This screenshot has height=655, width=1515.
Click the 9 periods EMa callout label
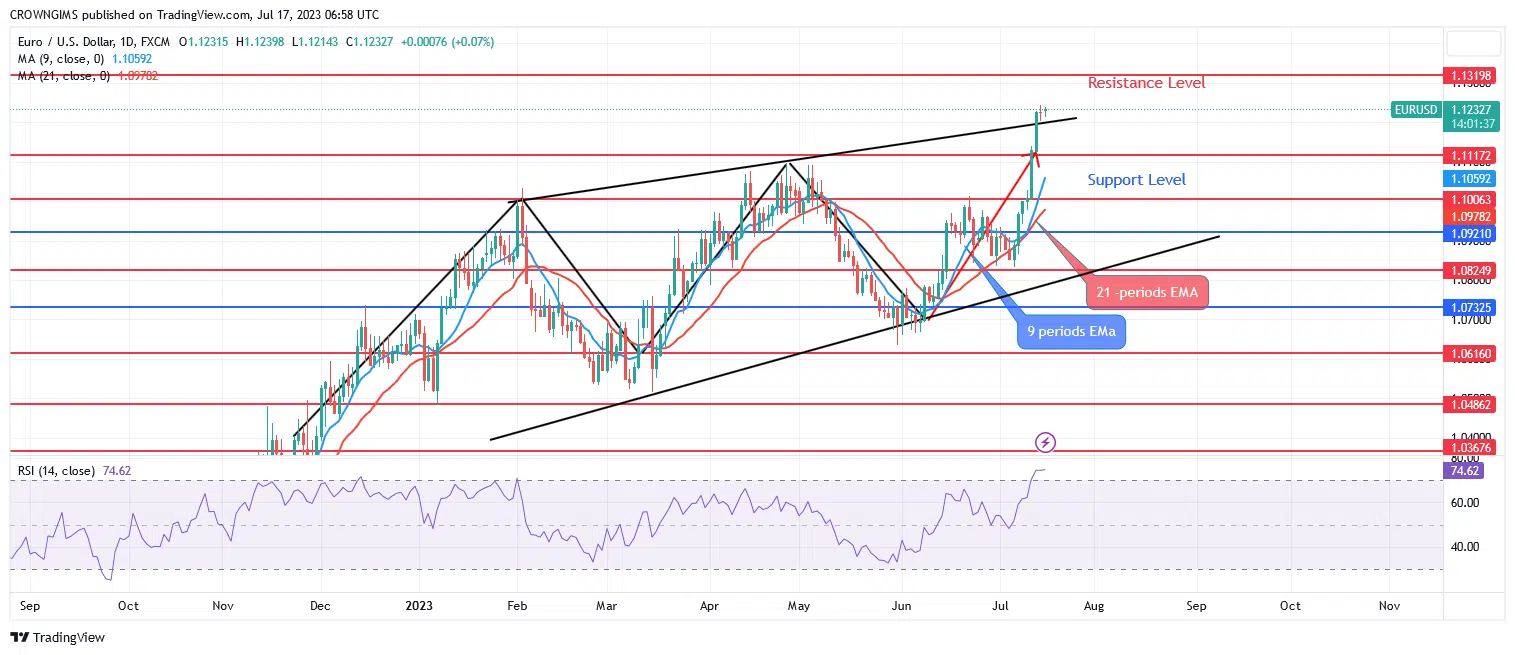tap(1072, 331)
